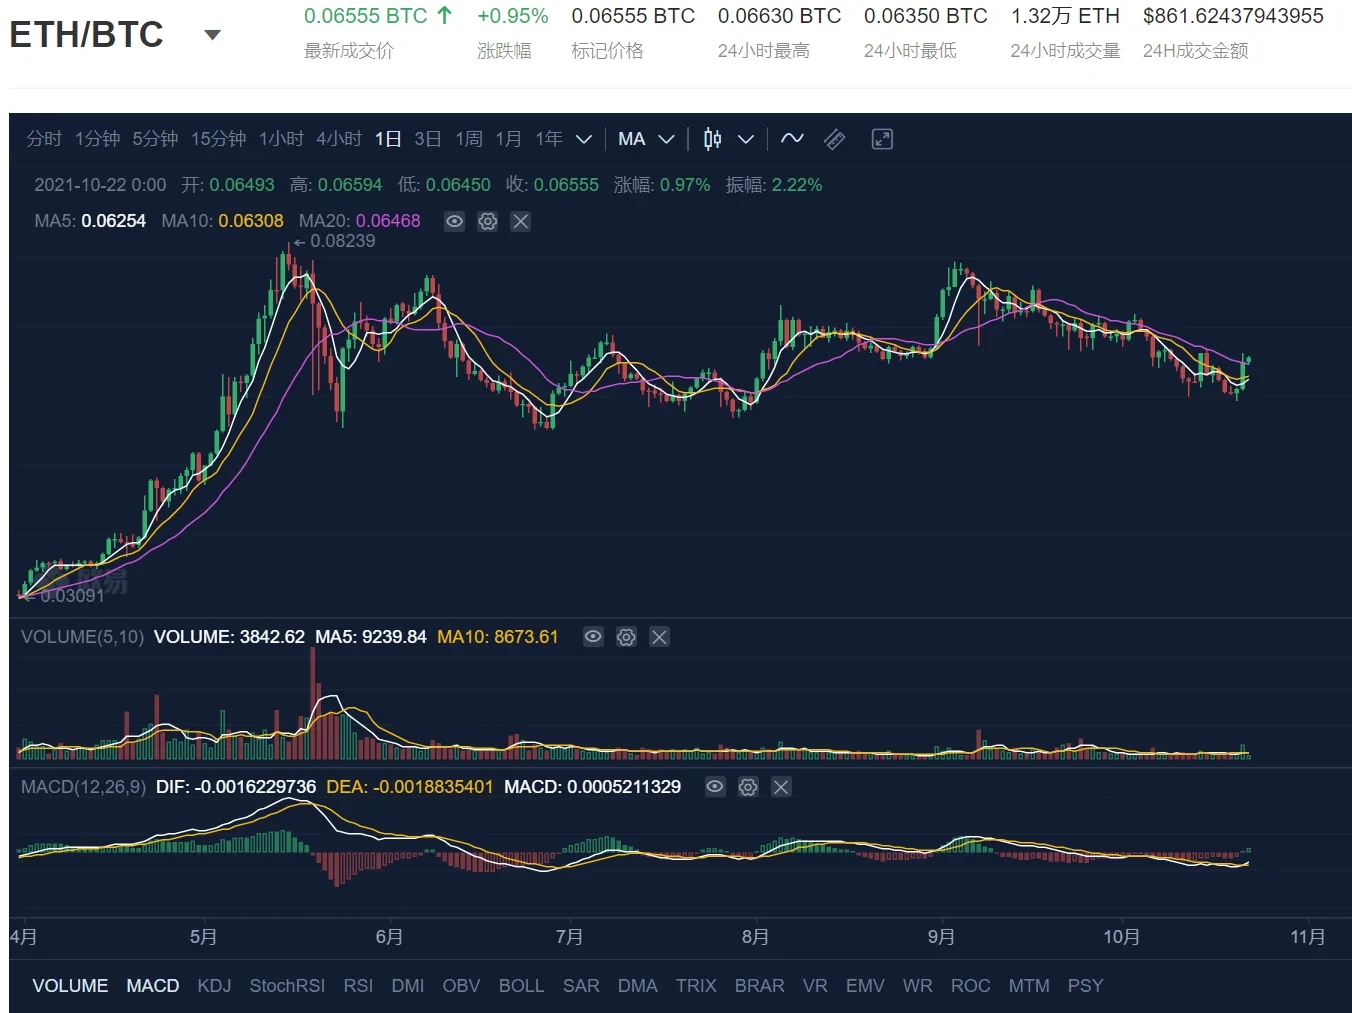Remove the MACD indicator panel

pos(781,787)
